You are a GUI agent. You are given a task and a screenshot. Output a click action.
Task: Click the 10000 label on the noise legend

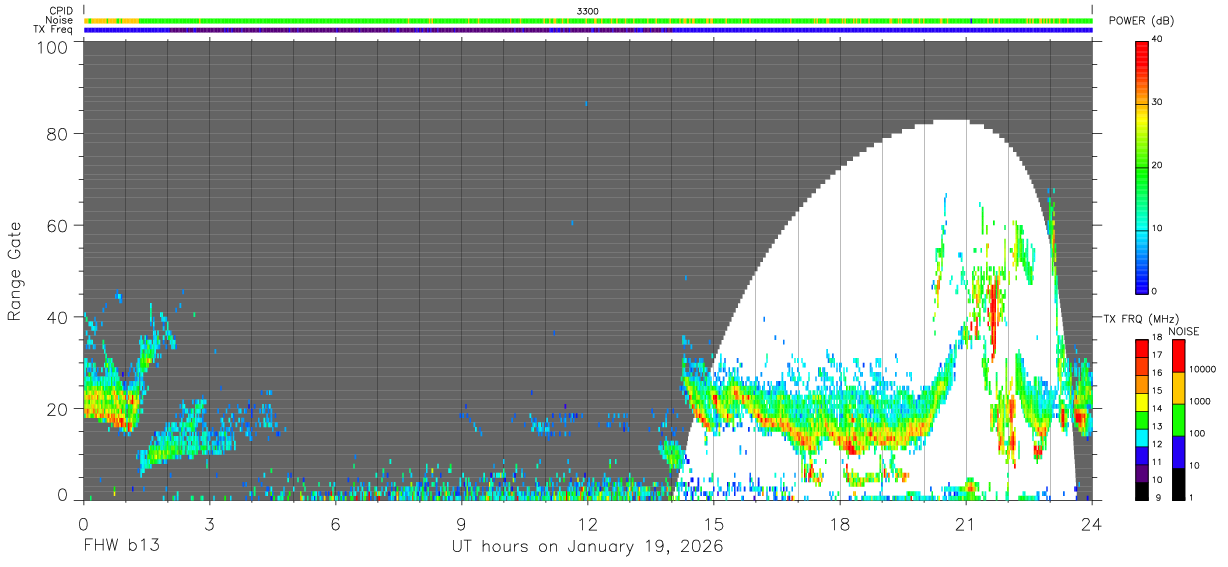point(1202,370)
